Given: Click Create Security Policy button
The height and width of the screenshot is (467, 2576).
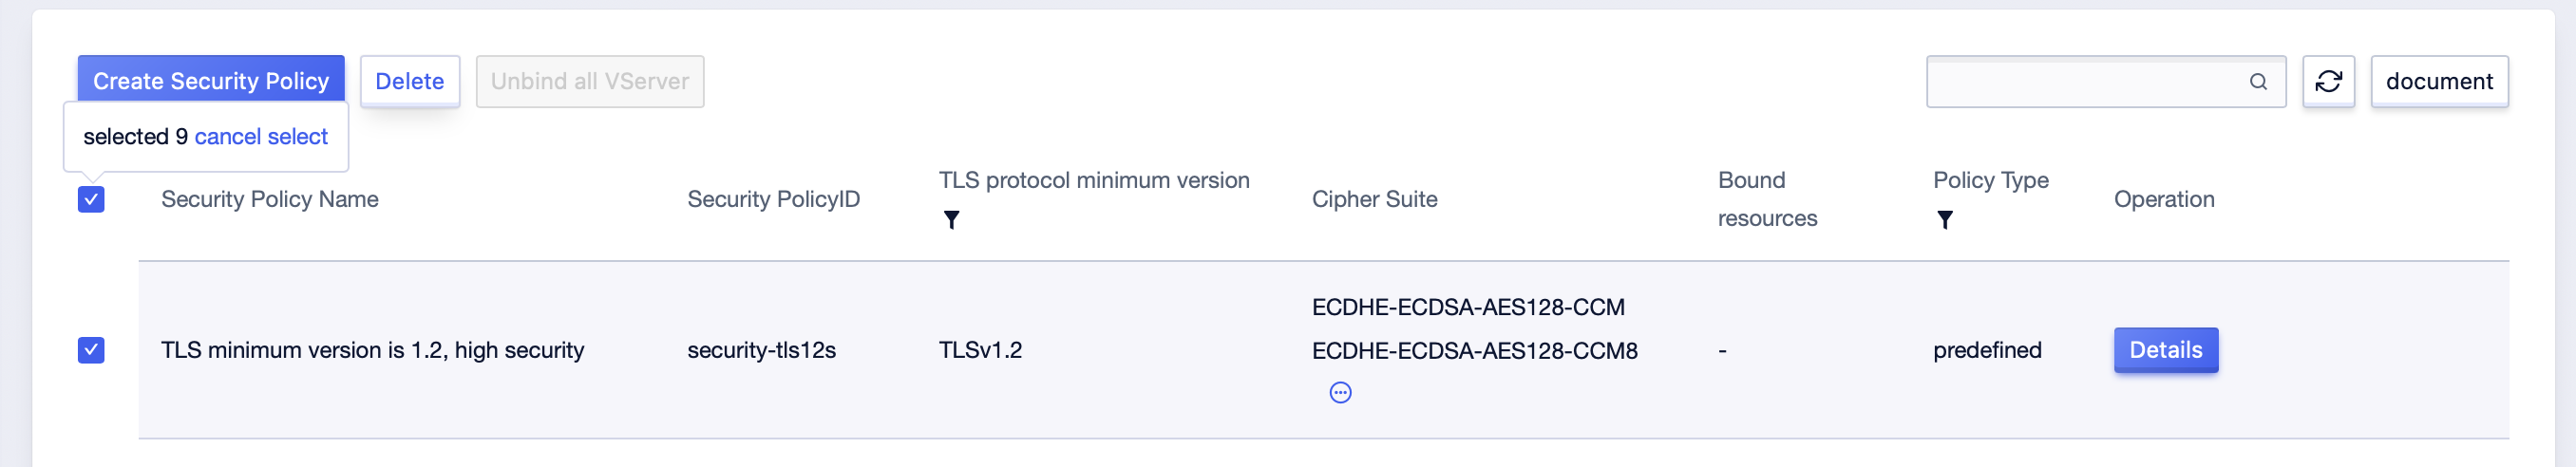Looking at the screenshot, I should tap(211, 81).
